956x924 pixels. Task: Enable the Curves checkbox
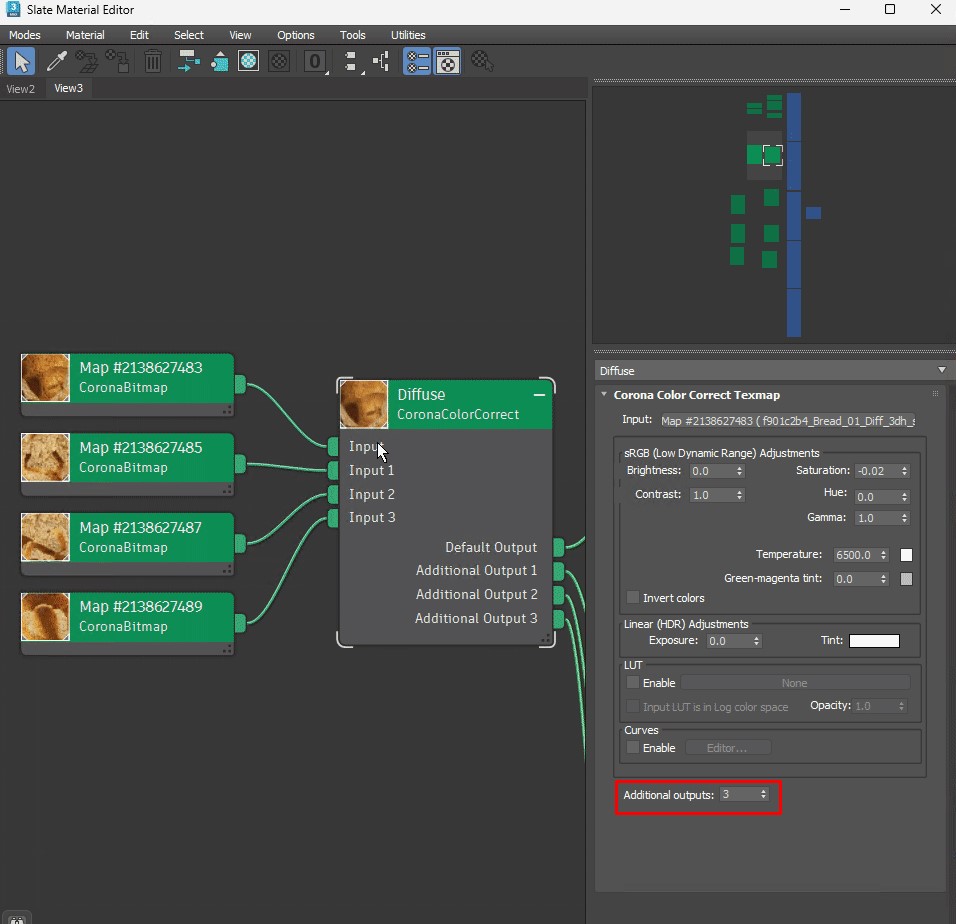coord(633,748)
